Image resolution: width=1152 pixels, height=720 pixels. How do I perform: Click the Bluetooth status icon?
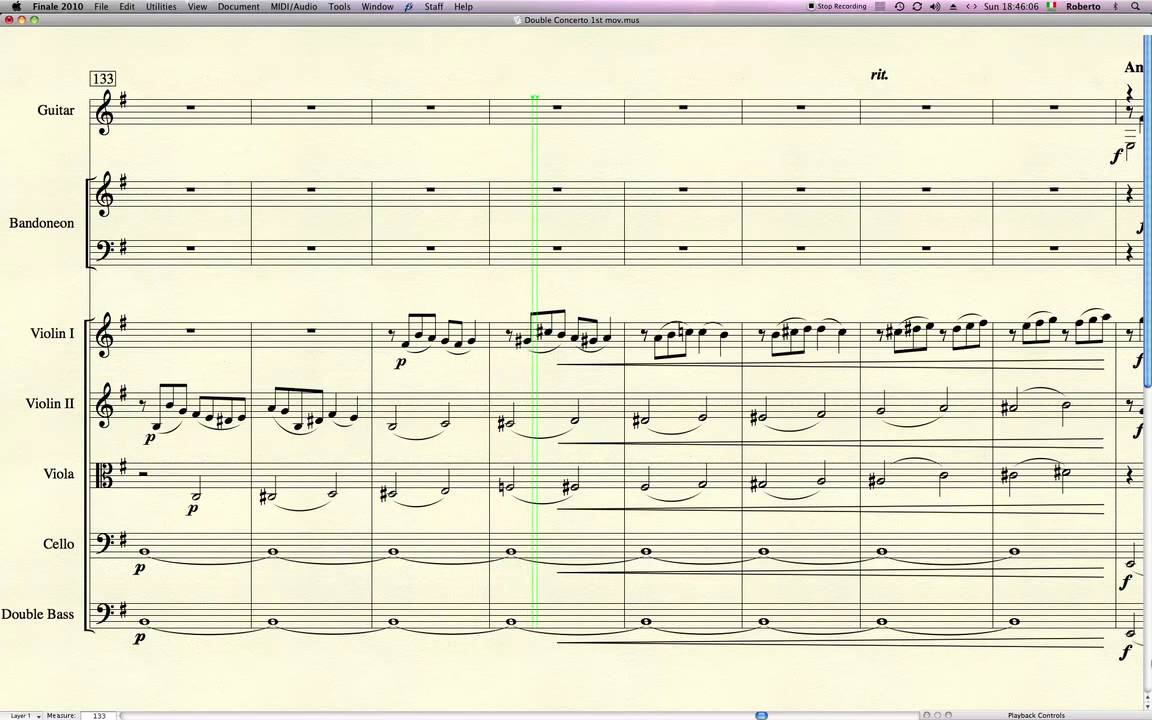1115,7
